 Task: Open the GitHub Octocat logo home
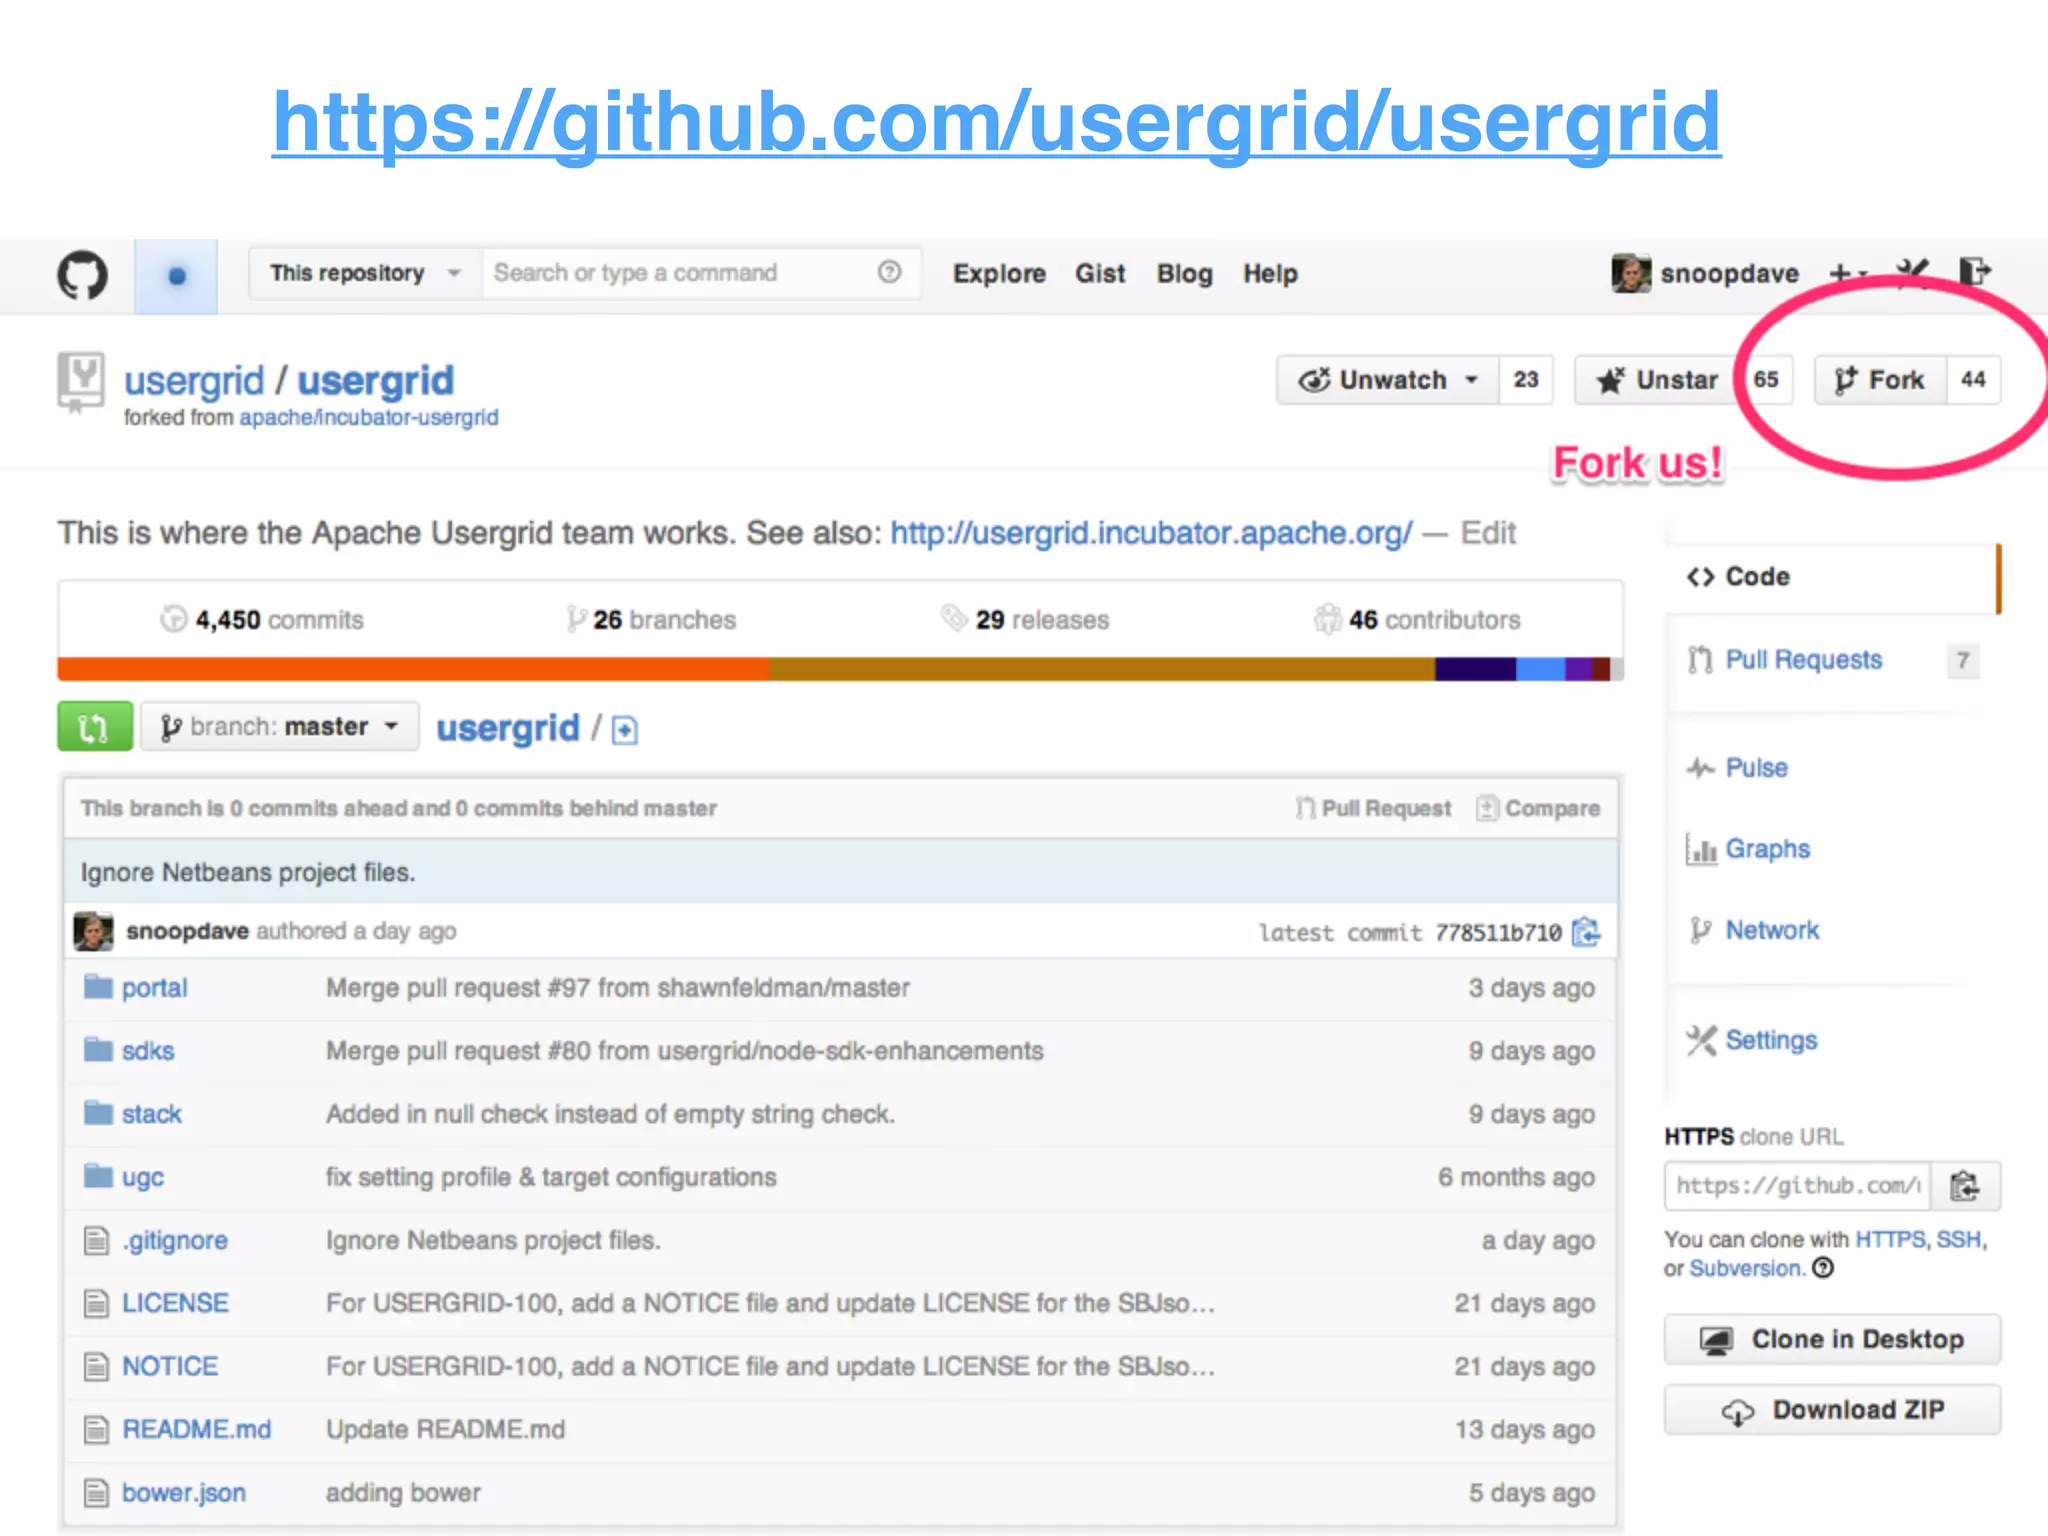click(82, 275)
